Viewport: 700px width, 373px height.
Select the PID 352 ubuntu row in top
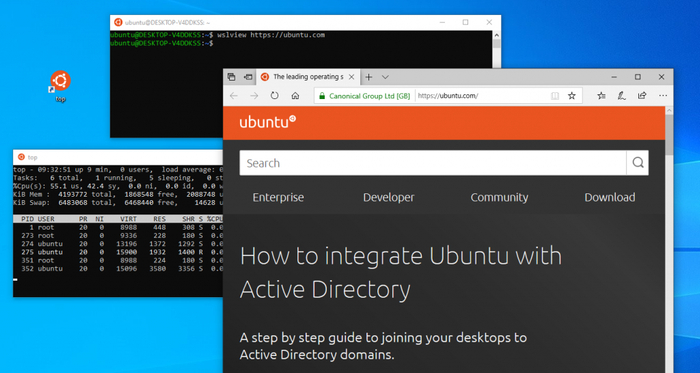[x=118, y=269]
